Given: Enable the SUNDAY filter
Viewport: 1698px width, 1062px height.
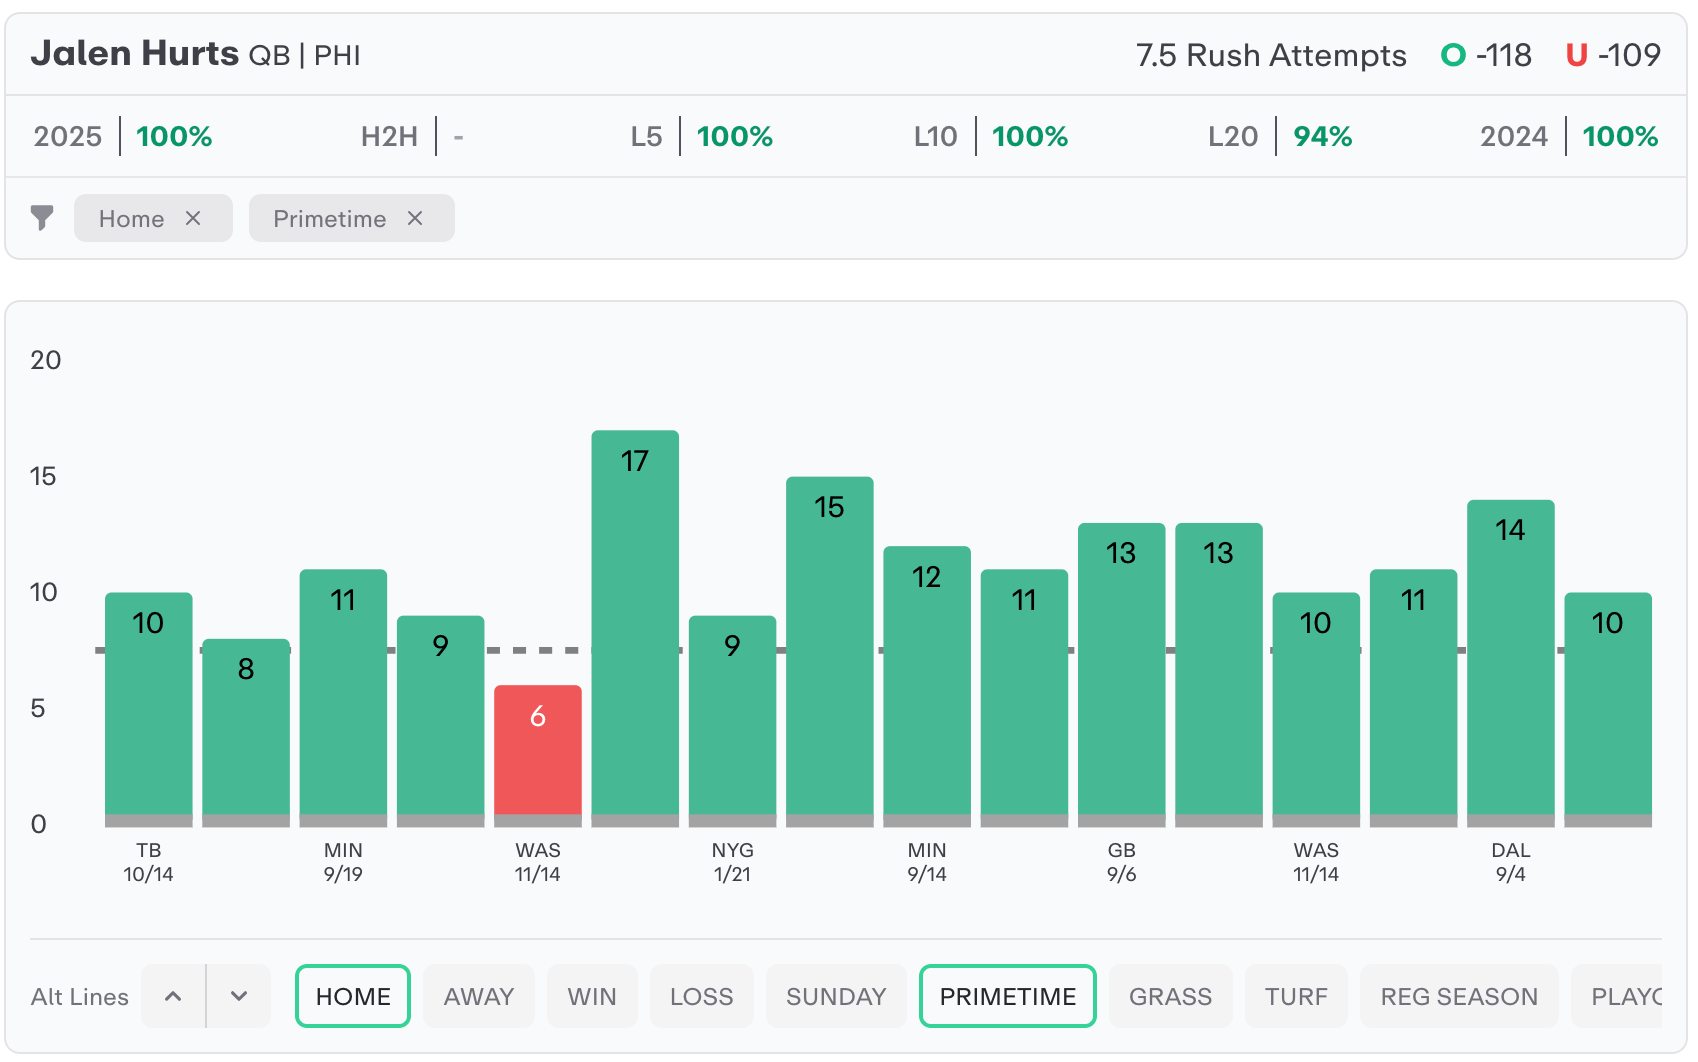Looking at the screenshot, I should click(x=836, y=996).
